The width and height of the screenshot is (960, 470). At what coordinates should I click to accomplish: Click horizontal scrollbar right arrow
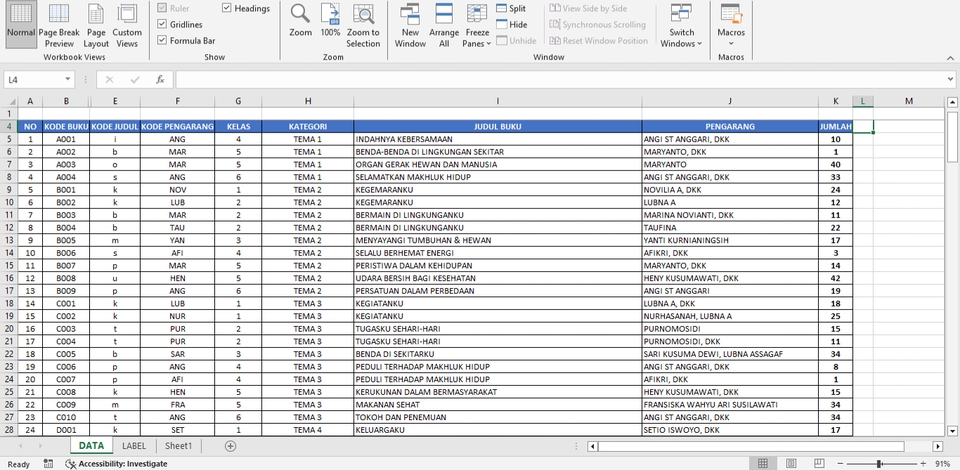(x=938, y=446)
